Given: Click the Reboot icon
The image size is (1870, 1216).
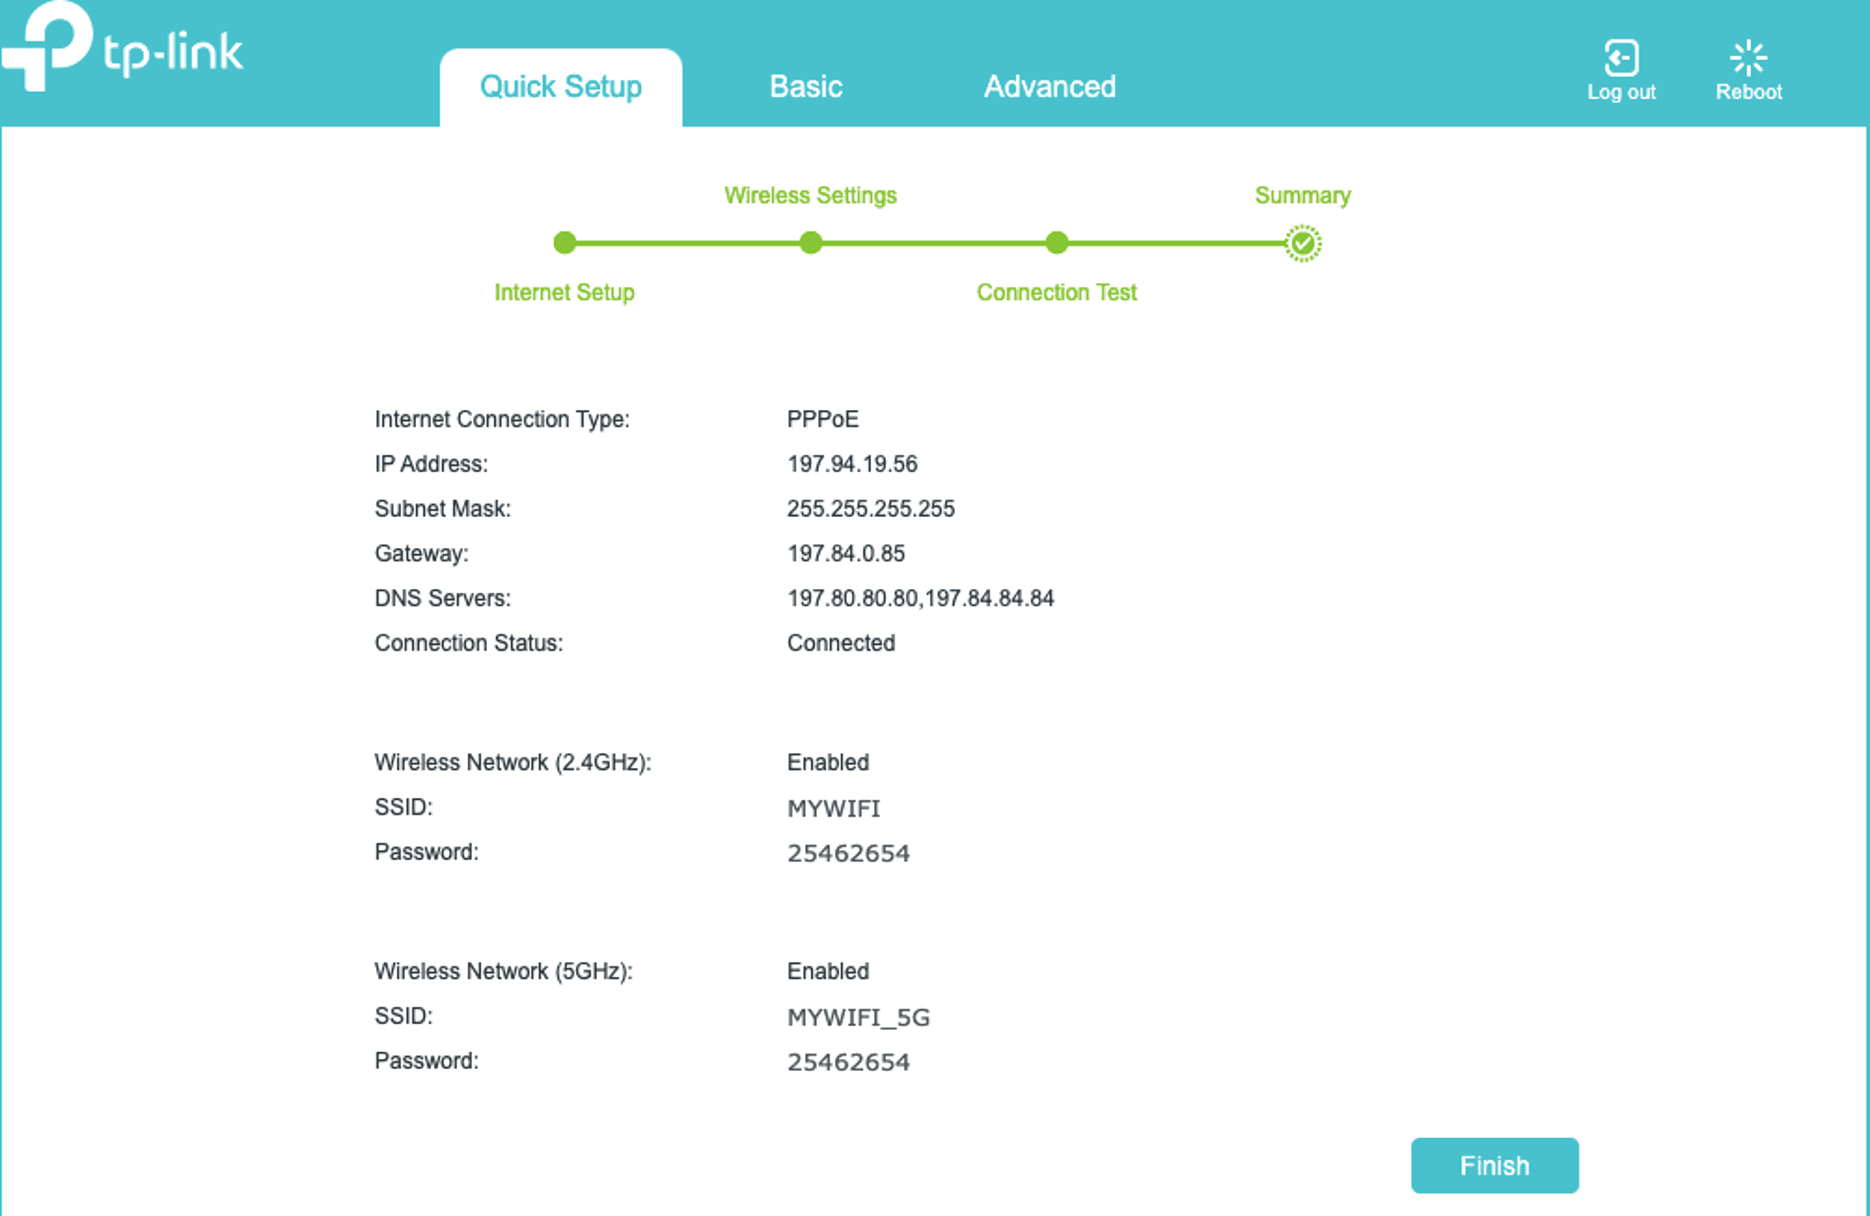Looking at the screenshot, I should coord(1748,58).
